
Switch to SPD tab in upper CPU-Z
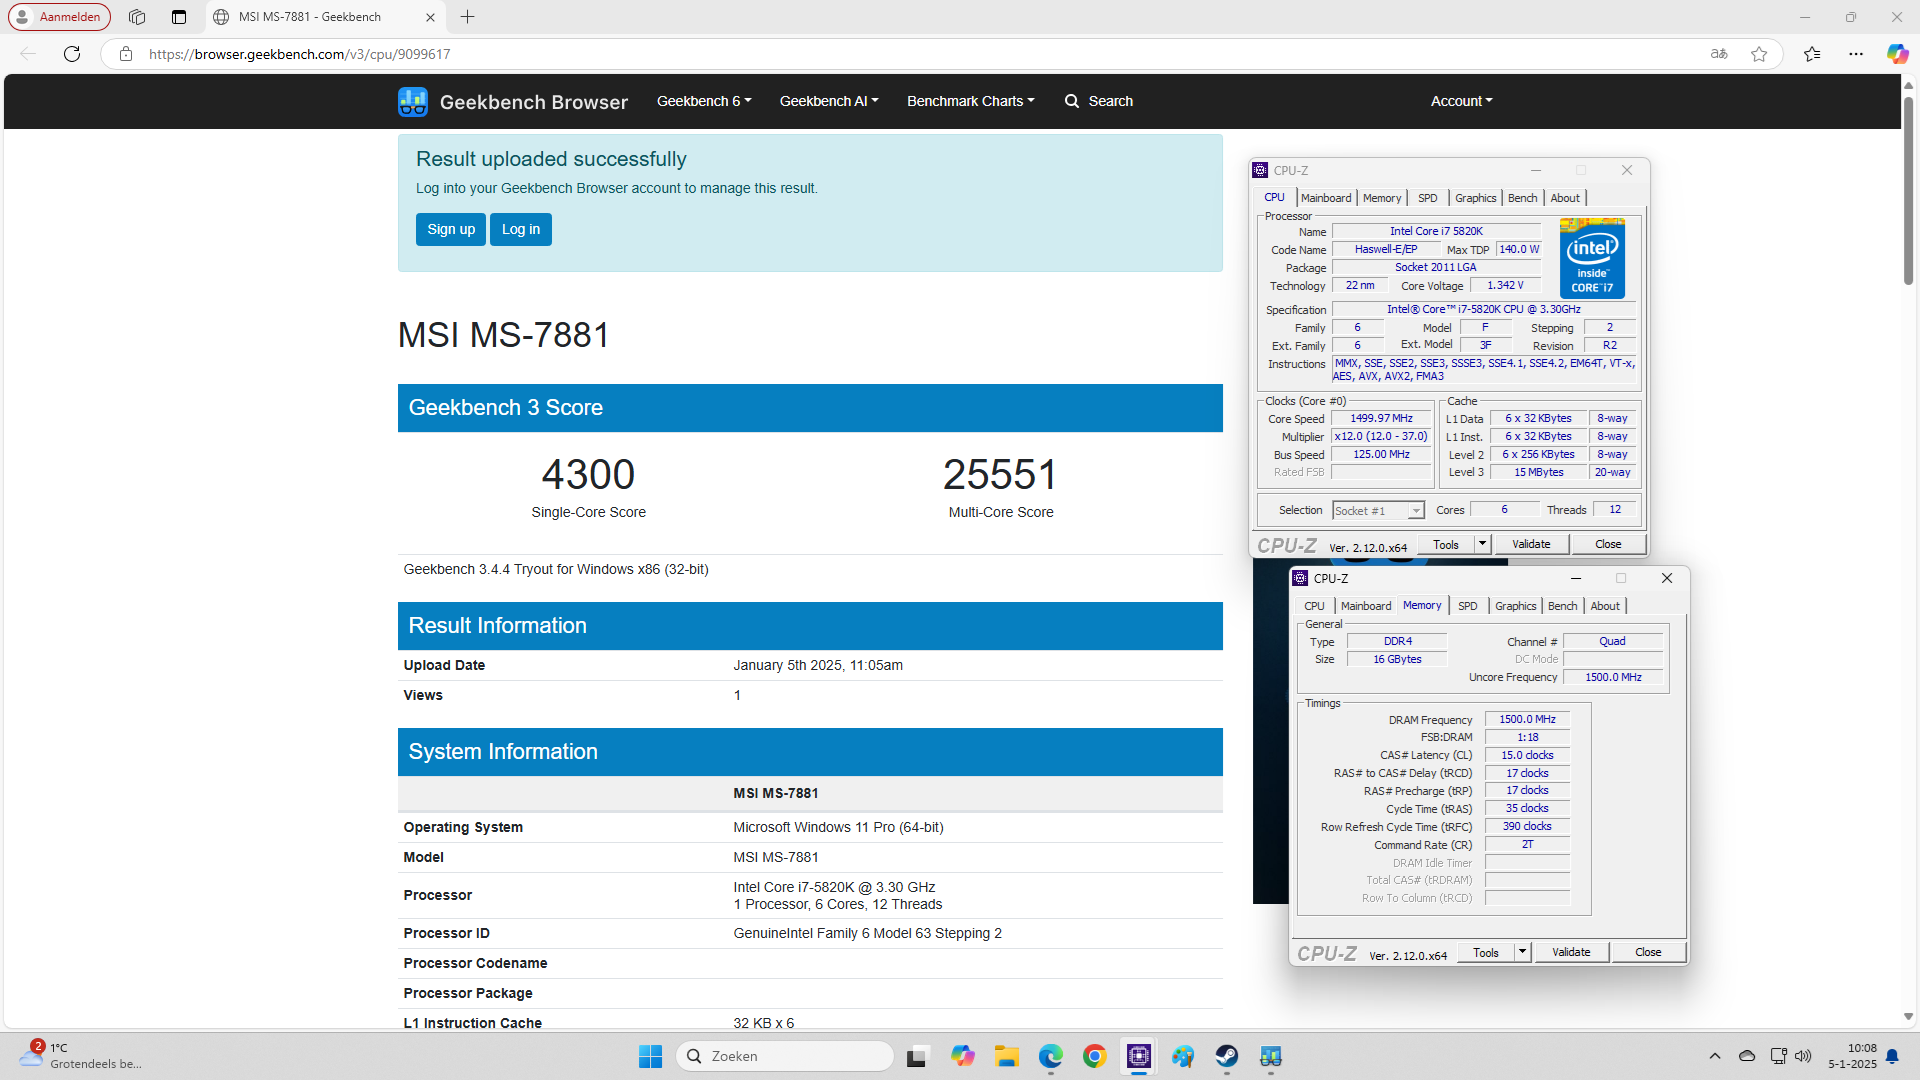(1428, 198)
